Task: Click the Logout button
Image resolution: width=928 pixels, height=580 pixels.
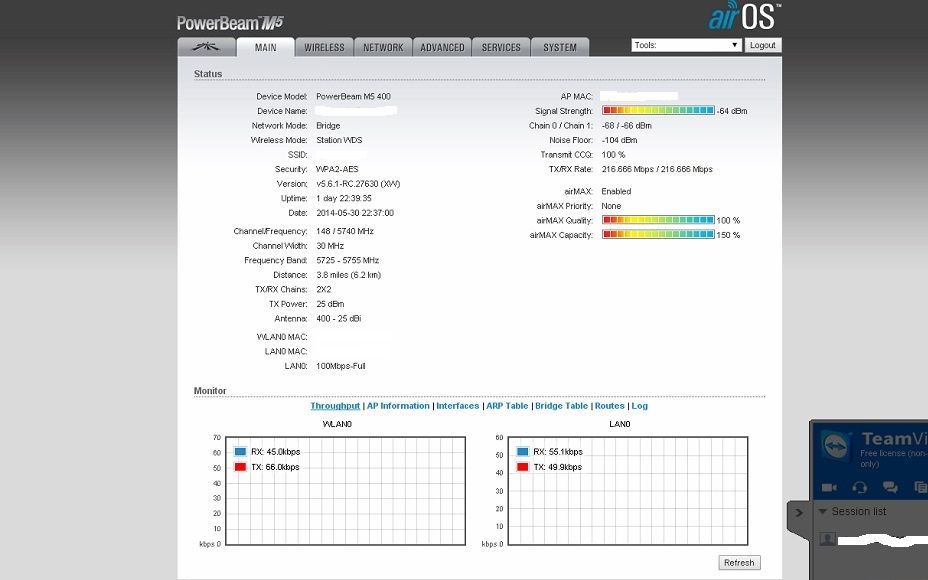Action: (x=763, y=45)
